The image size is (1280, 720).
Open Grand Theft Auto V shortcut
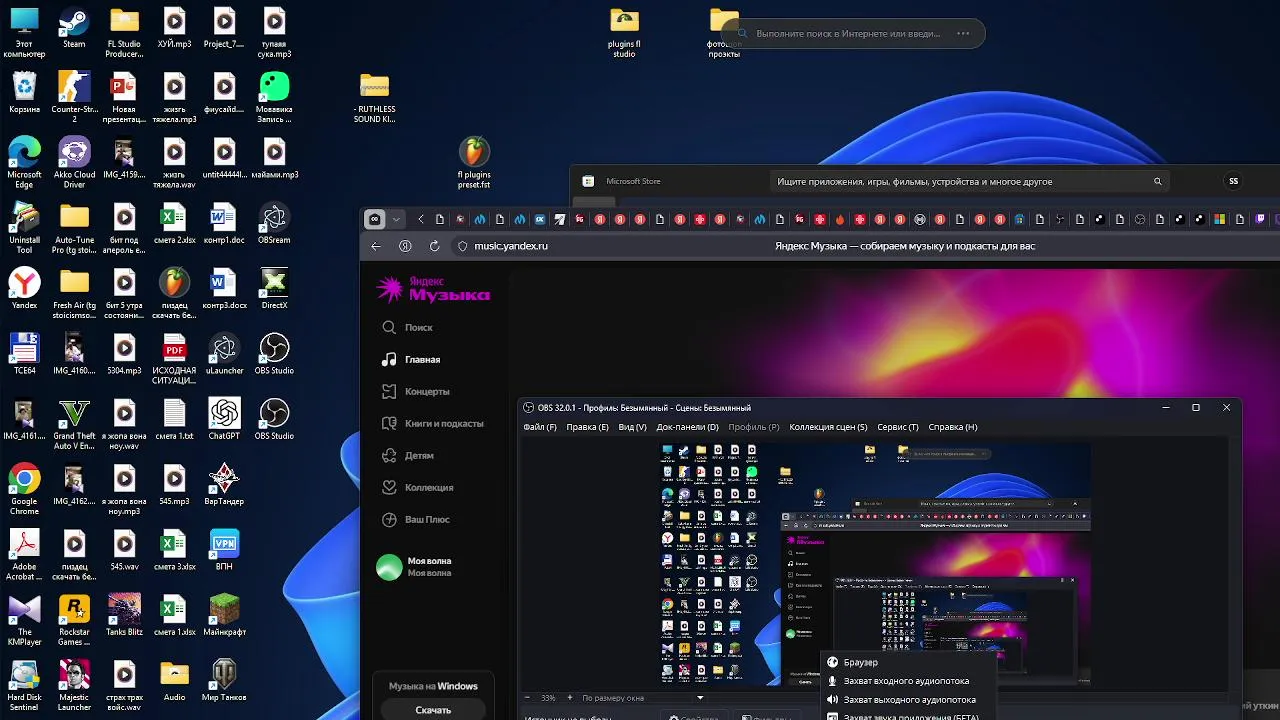[74, 424]
